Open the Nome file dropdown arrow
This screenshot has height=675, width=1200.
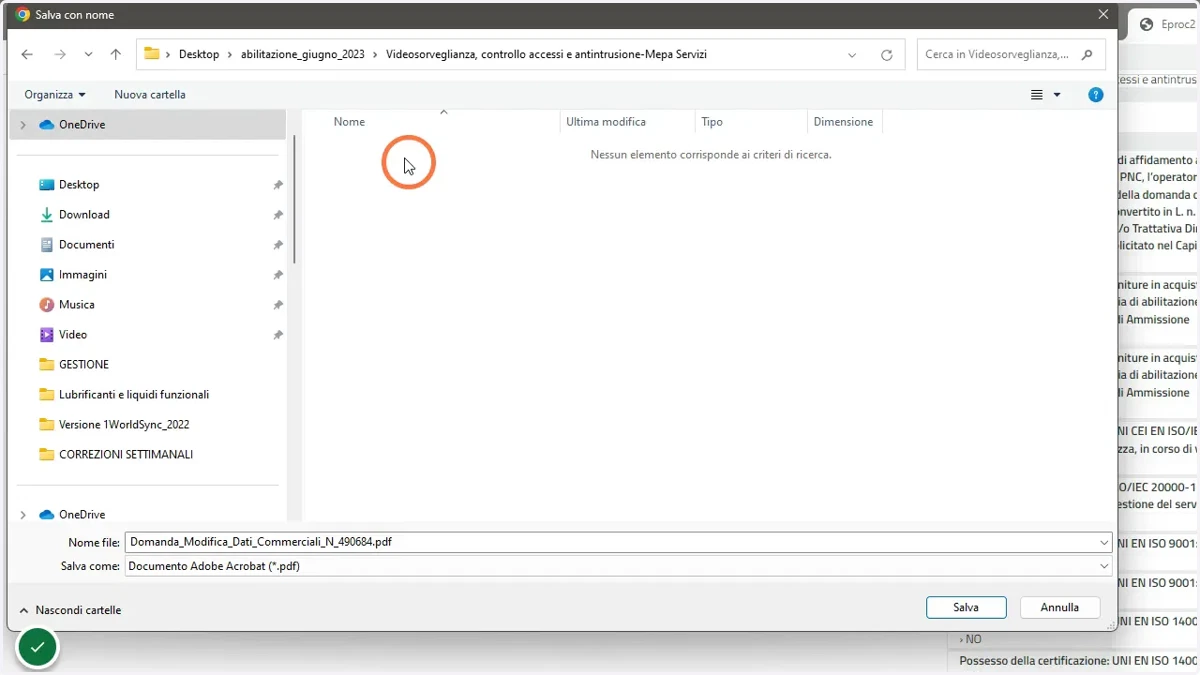pos(1104,542)
